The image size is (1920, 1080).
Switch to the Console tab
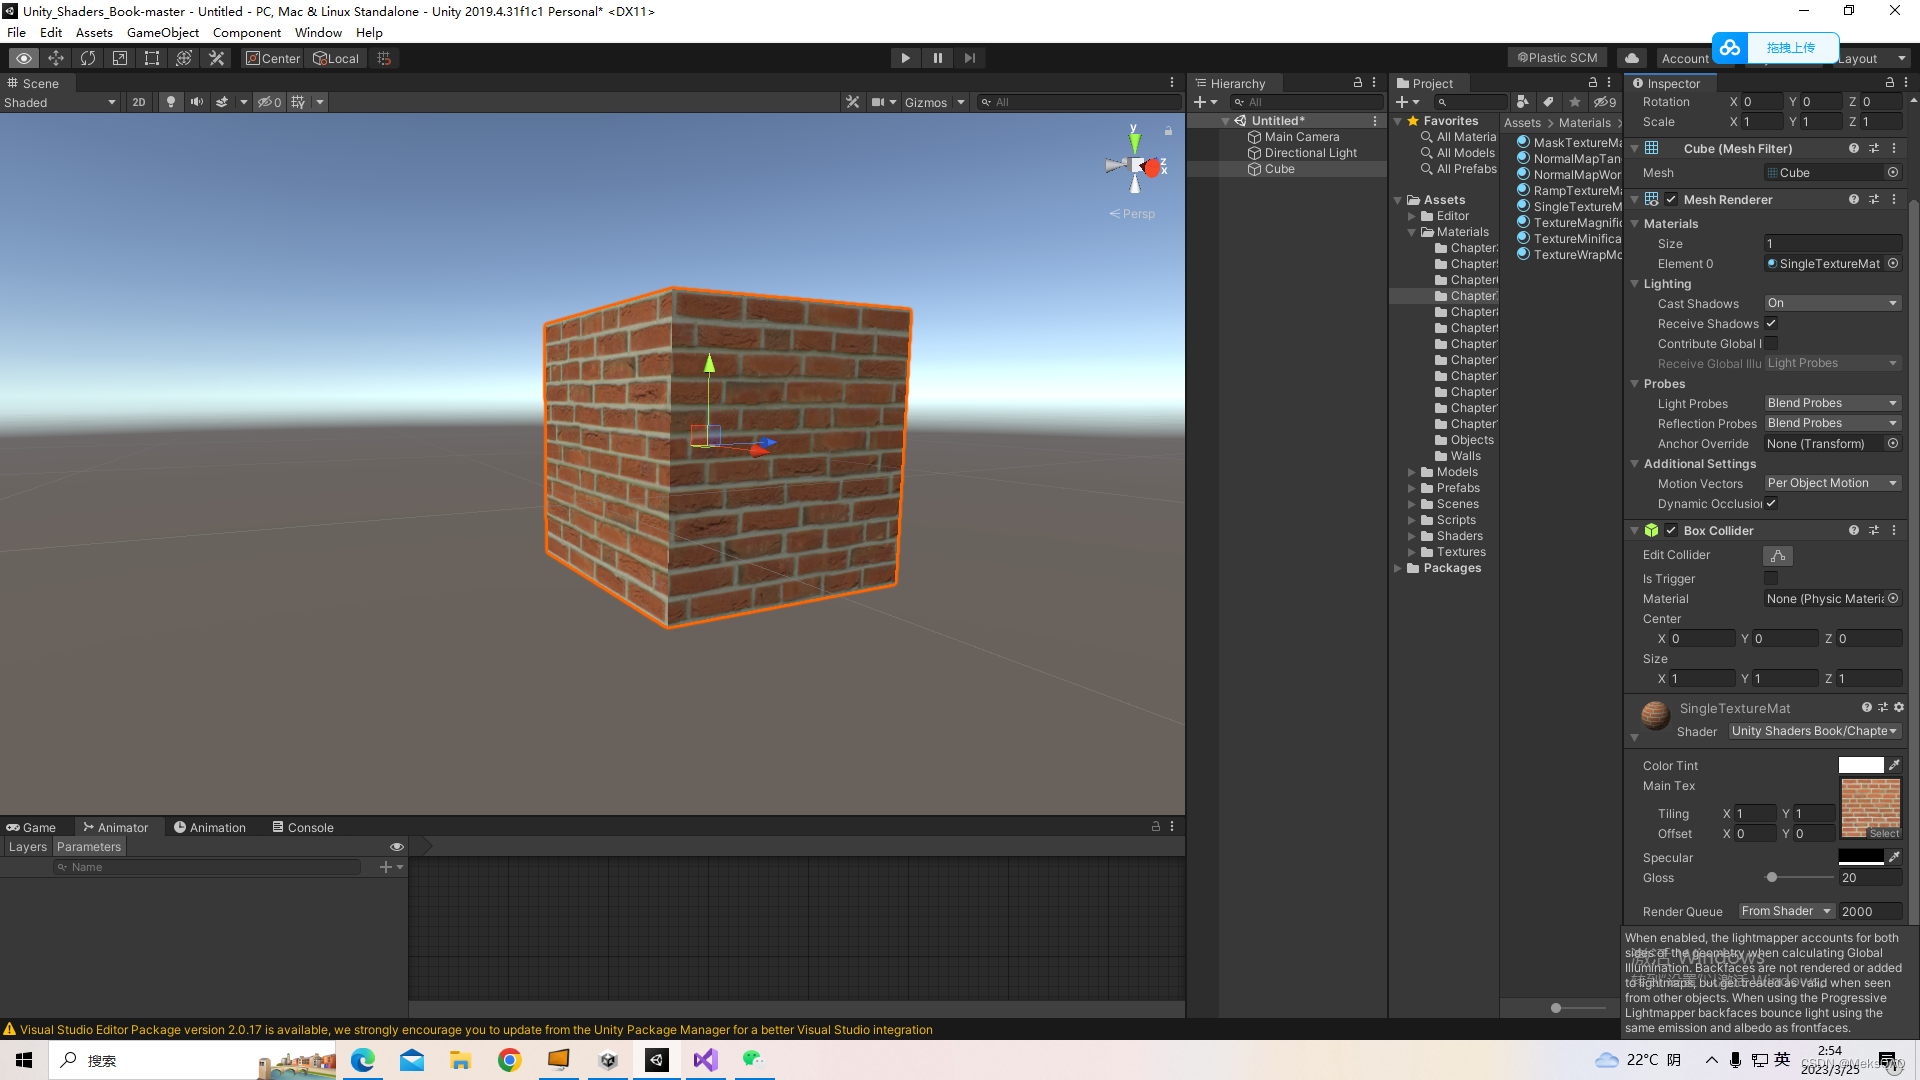(x=303, y=827)
